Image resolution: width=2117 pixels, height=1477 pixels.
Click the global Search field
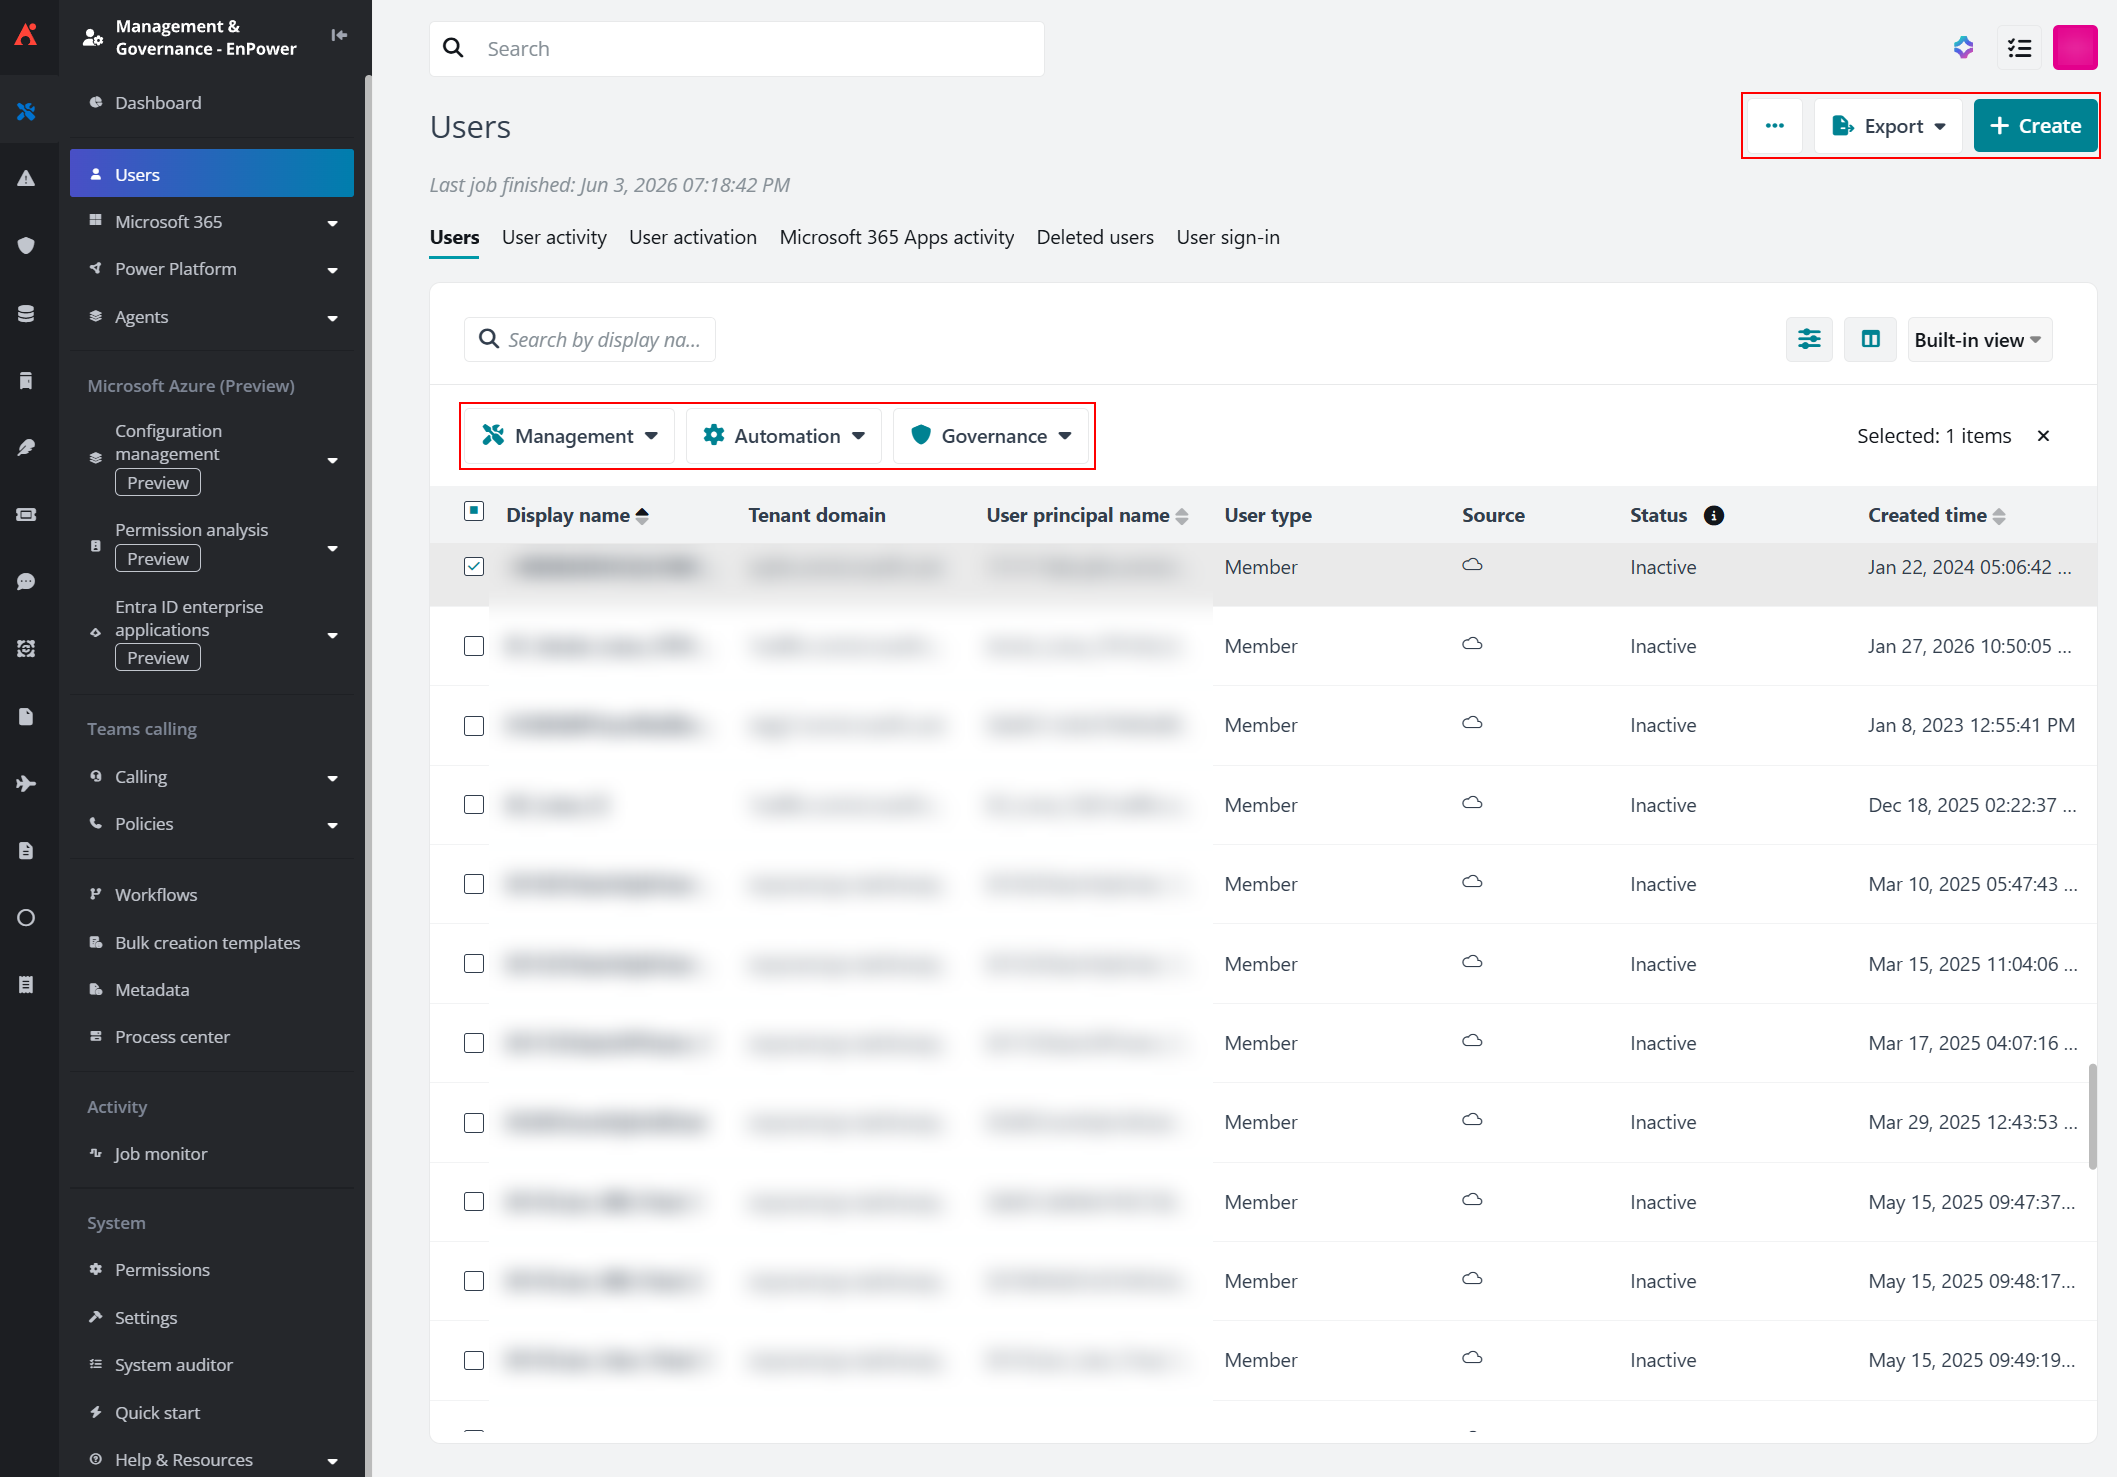click(737, 49)
